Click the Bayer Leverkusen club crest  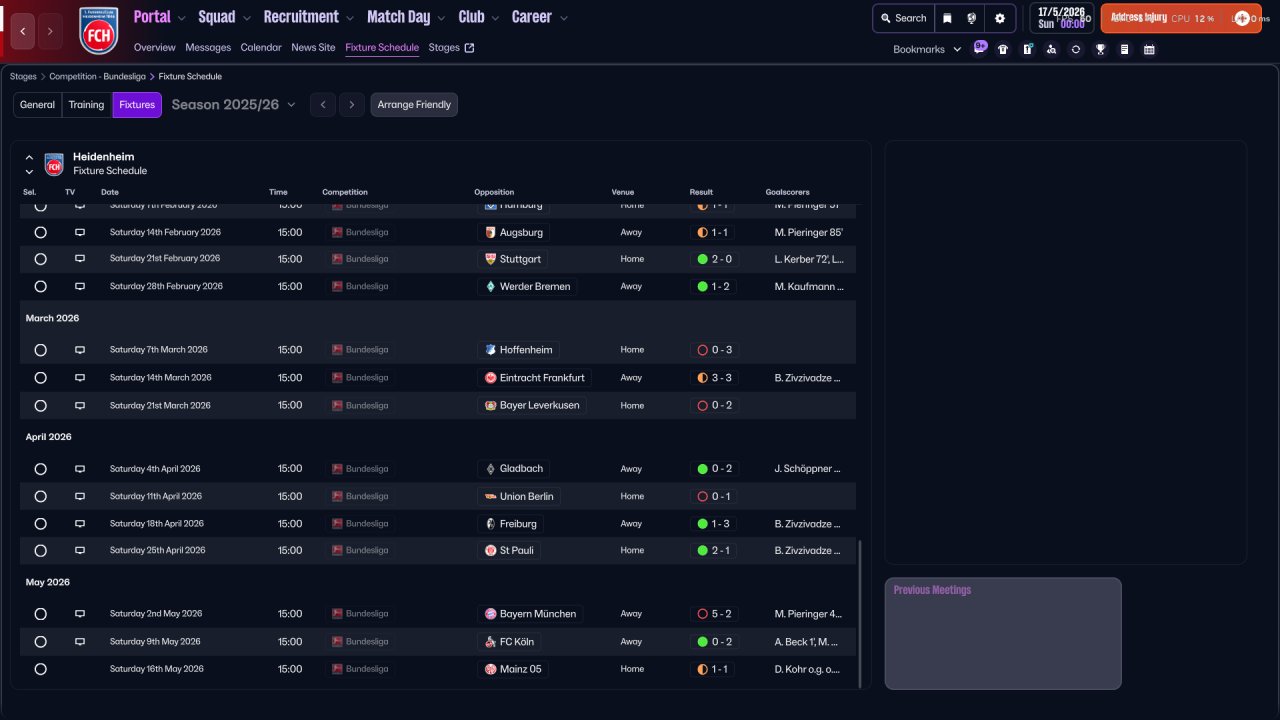pos(490,406)
